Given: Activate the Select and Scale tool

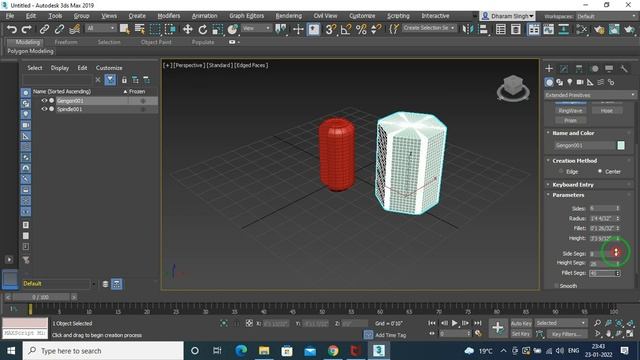Looking at the screenshot, I should tap(218, 29).
